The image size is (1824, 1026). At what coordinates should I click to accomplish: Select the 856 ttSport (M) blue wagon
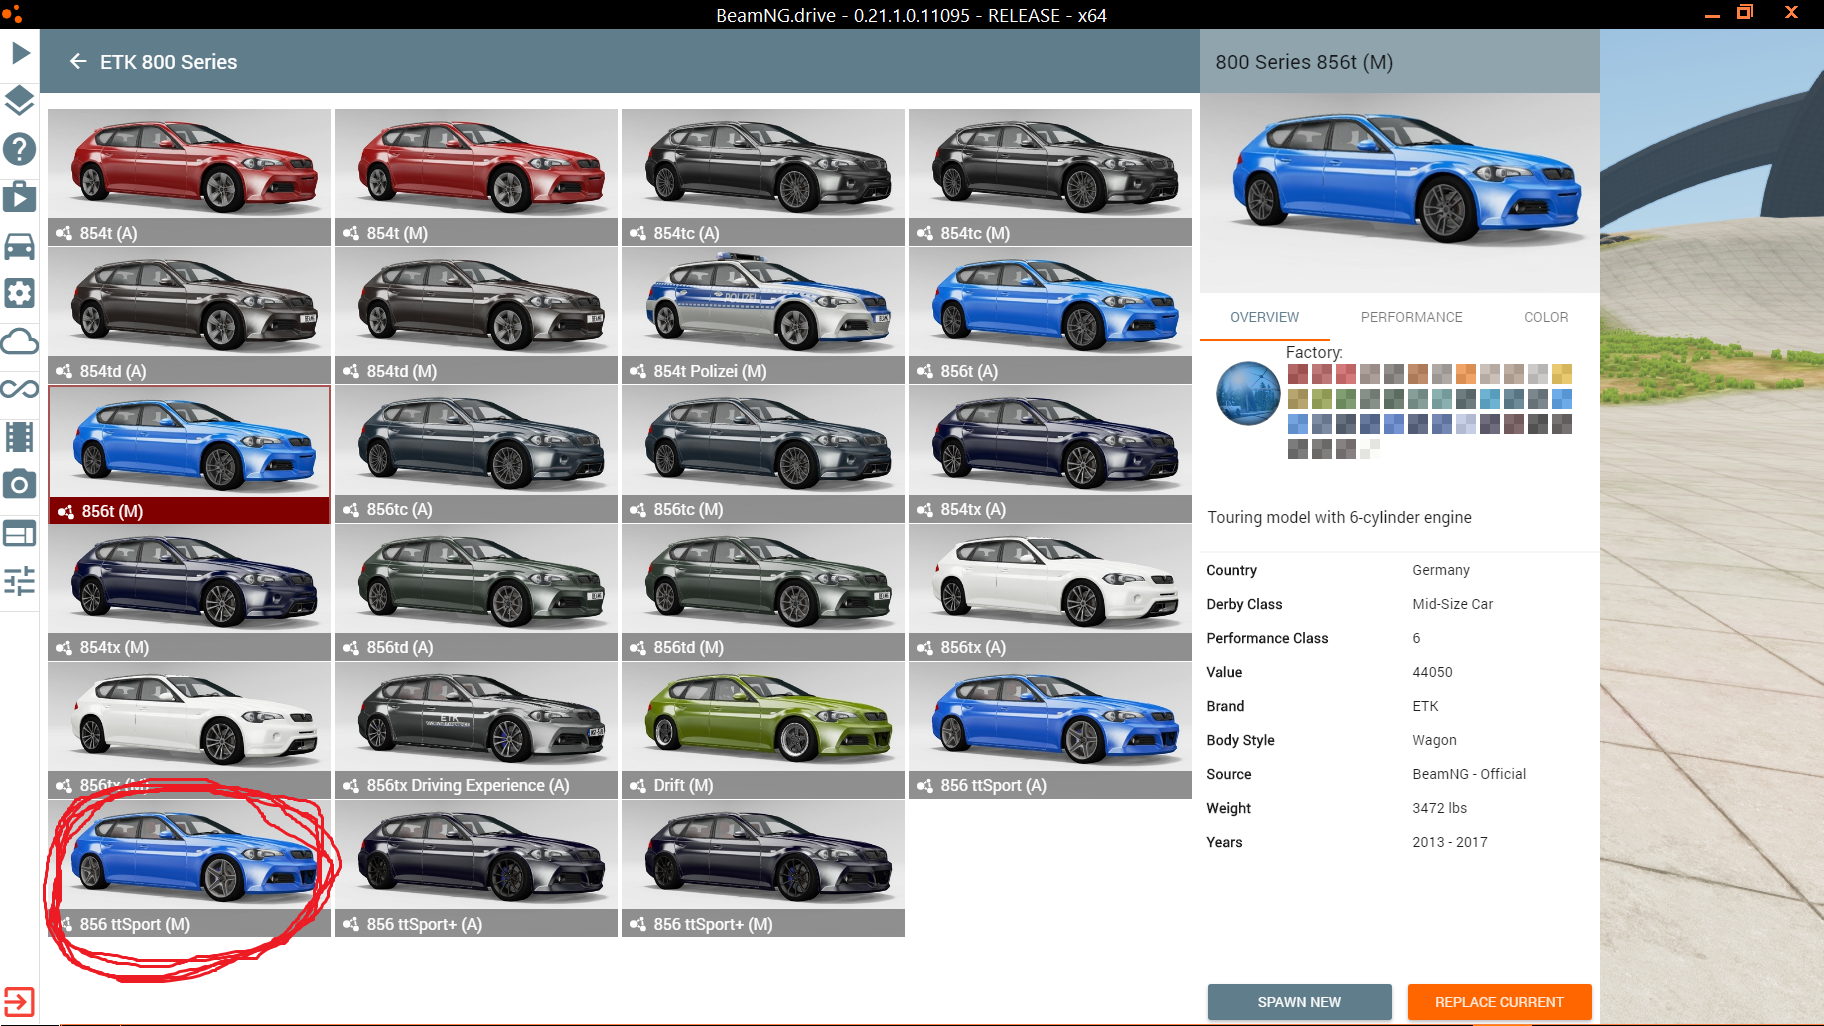189,868
